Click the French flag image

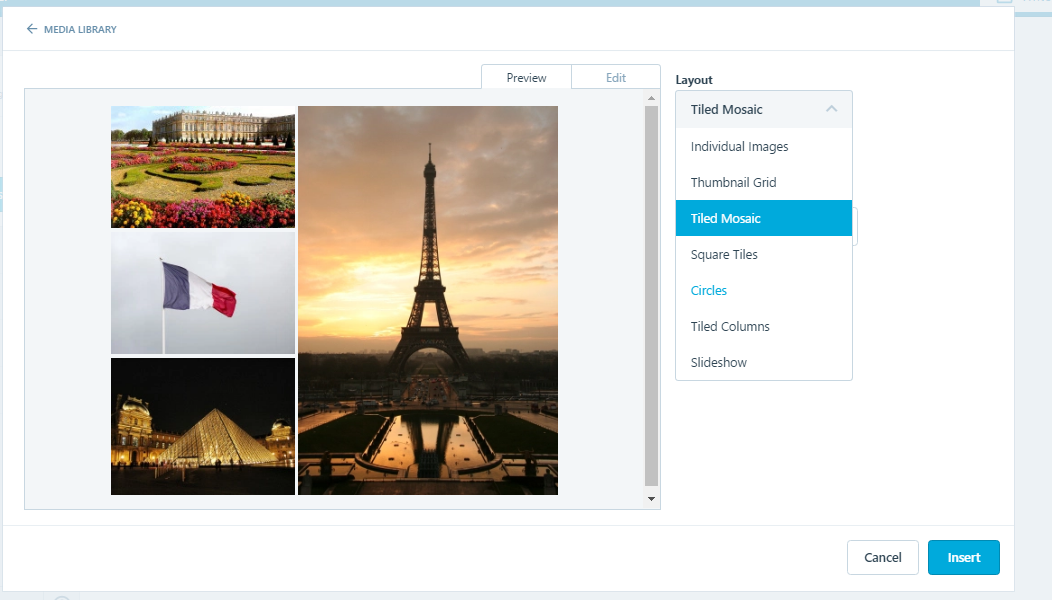pos(203,293)
